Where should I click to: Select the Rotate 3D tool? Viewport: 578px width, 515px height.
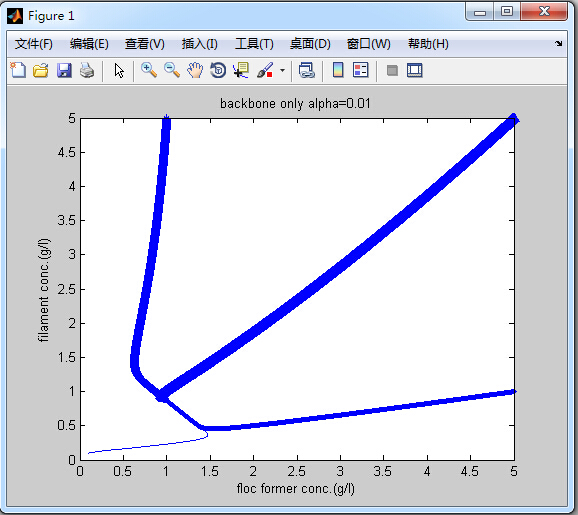[218, 70]
